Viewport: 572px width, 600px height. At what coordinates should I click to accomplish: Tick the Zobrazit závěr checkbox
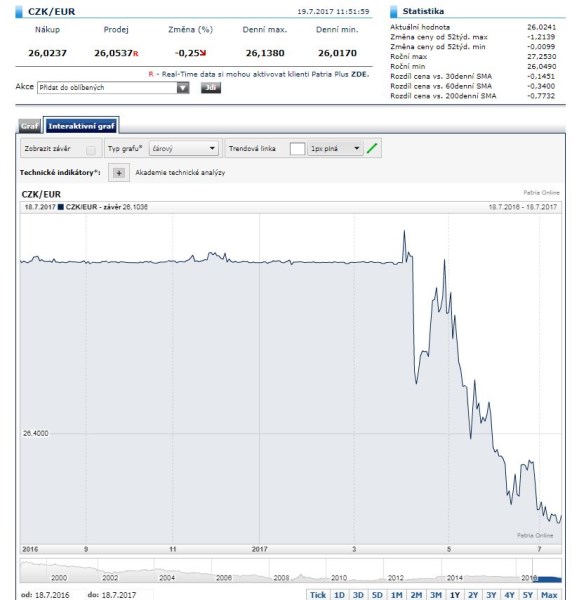tap(91, 150)
